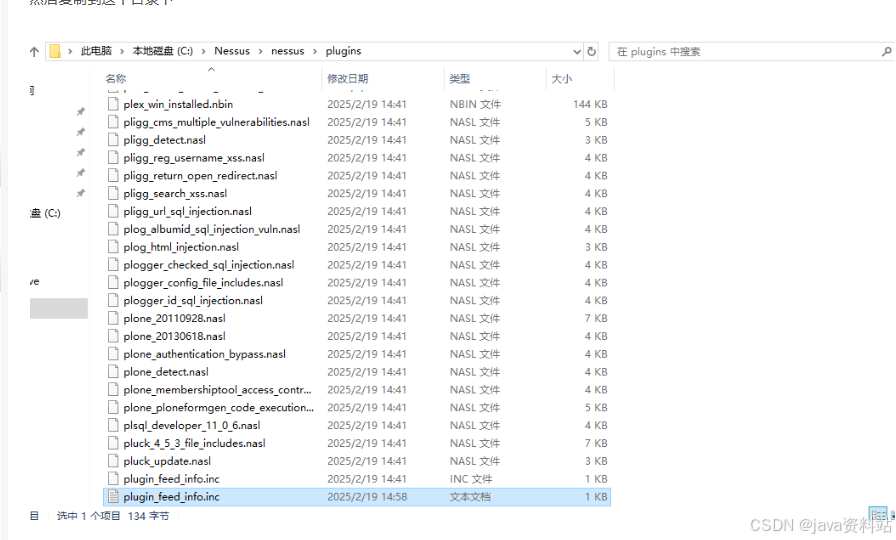Click file icon of pluck_update.nasl
The height and width of the screenshot is (540, 896).
pyautogui.click(x=113, y=461)
